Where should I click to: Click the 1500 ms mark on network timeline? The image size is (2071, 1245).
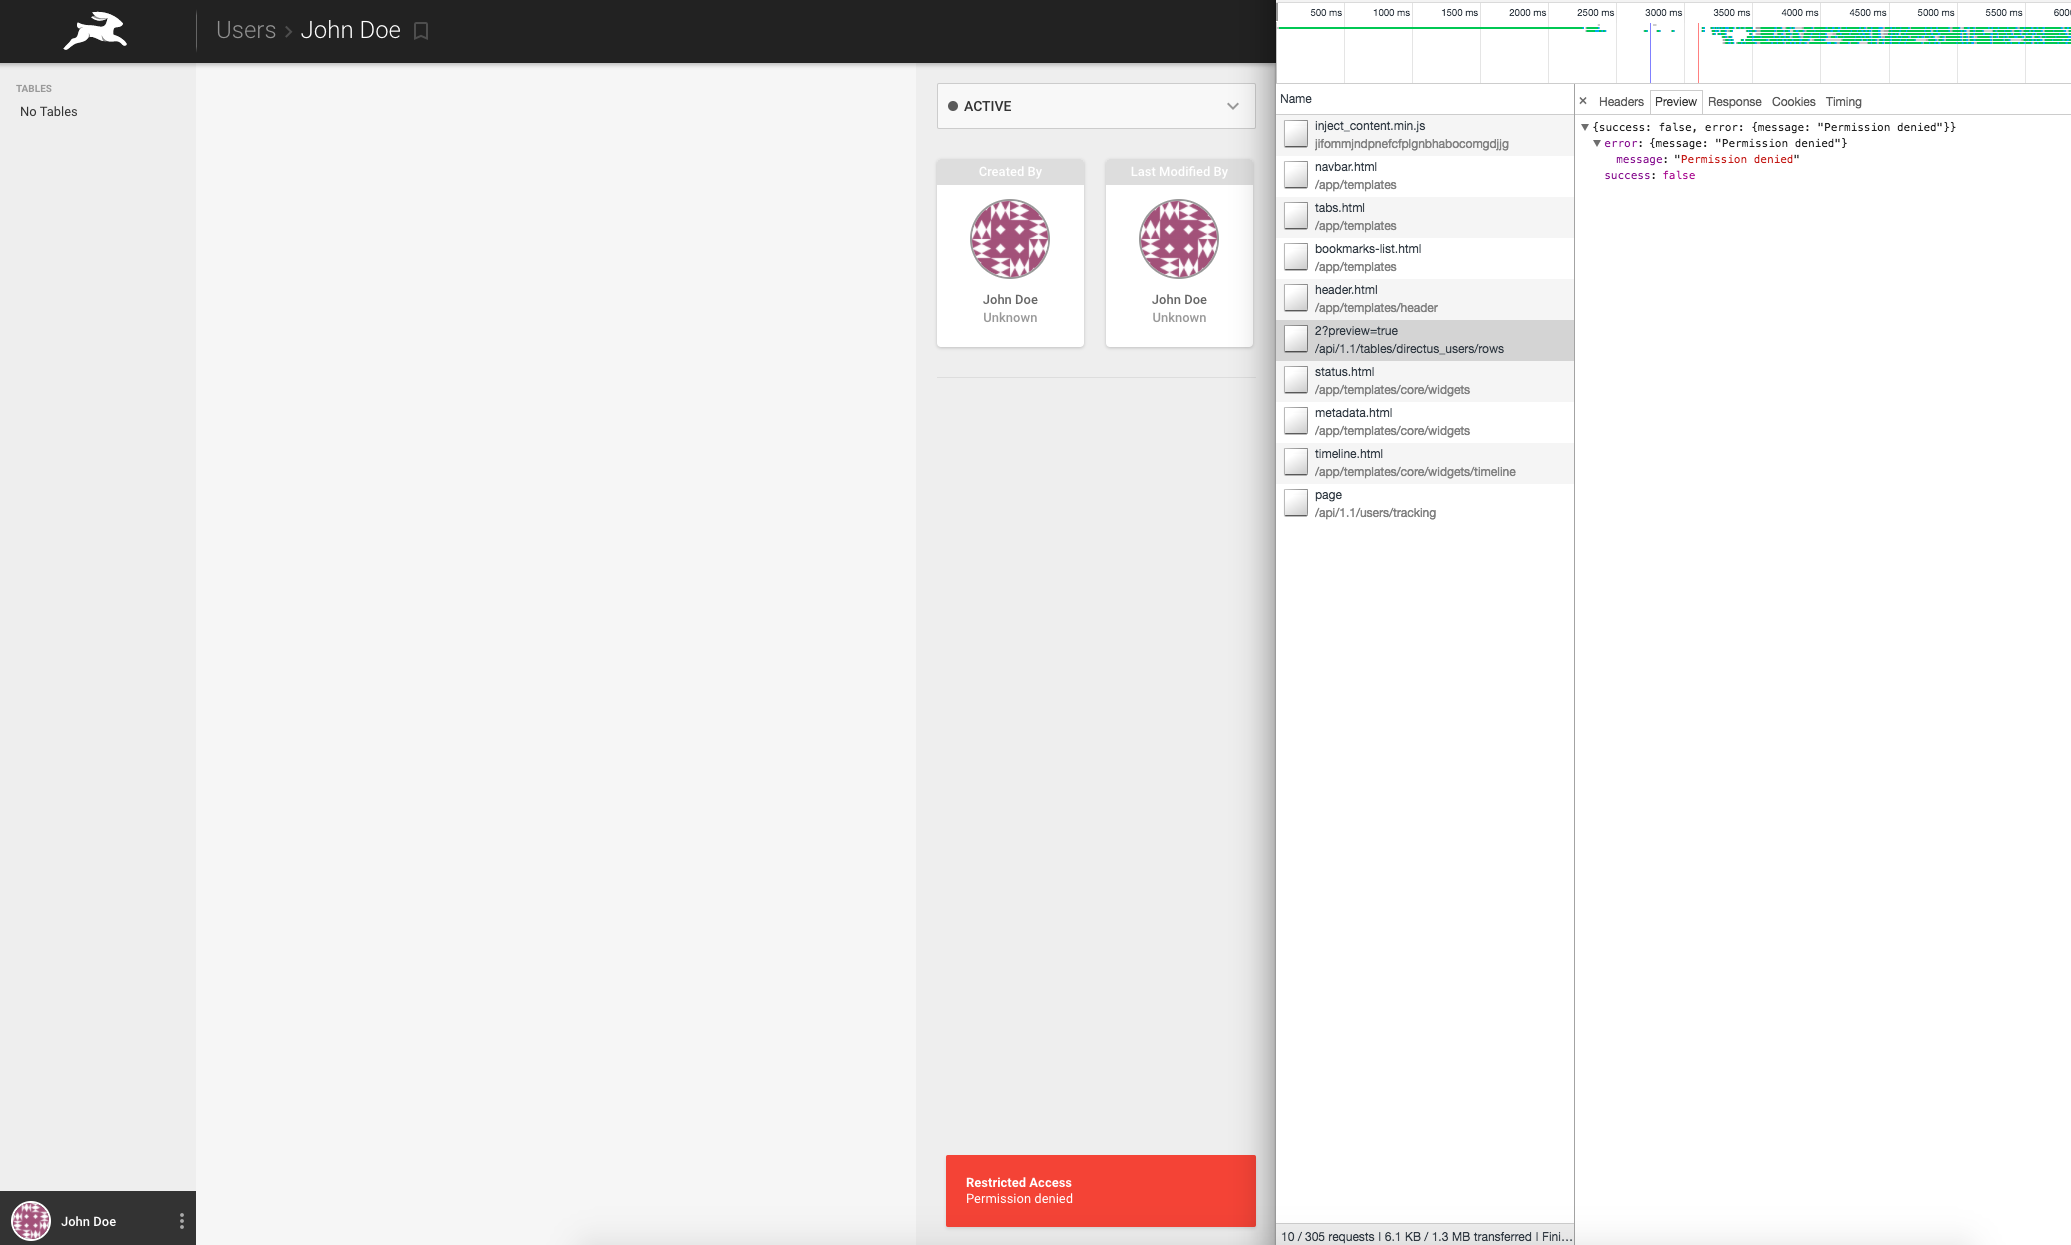click(1459, 13)
